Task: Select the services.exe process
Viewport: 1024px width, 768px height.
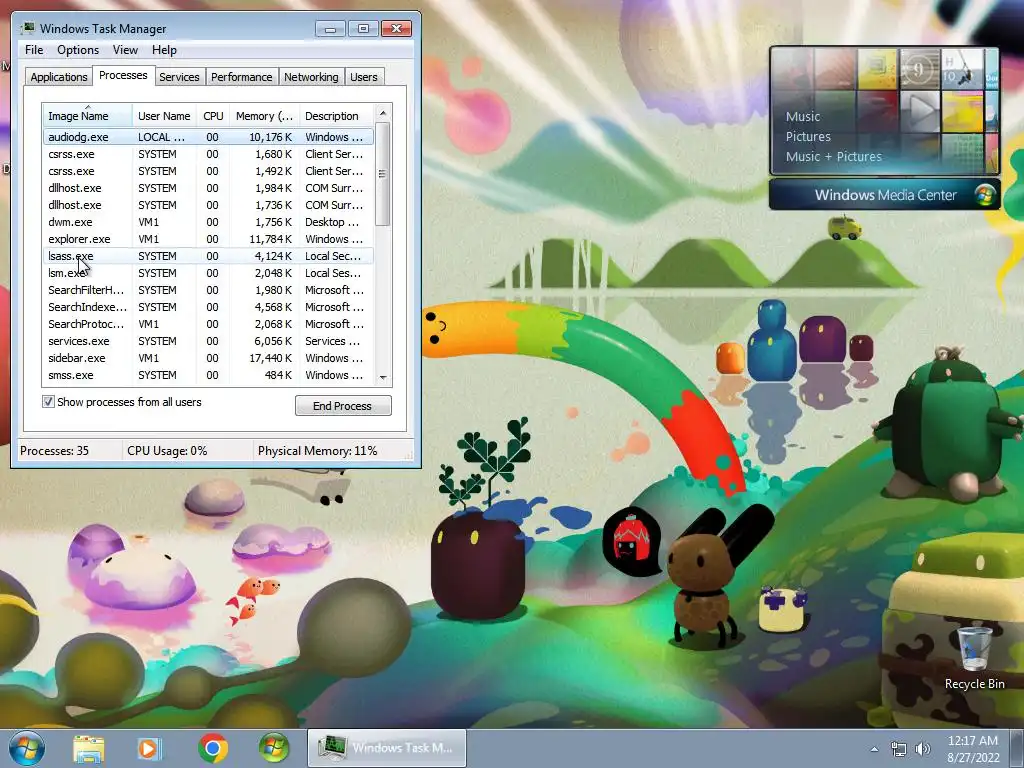Action: click(x=208, y=341)
